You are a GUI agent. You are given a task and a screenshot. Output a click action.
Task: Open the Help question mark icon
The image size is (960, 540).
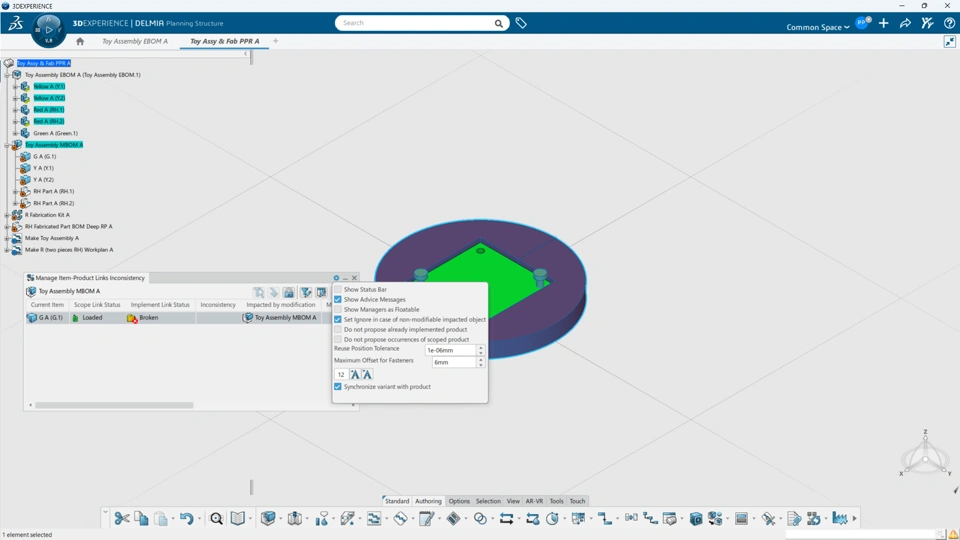pyautogui.click(x=949, y=23)
